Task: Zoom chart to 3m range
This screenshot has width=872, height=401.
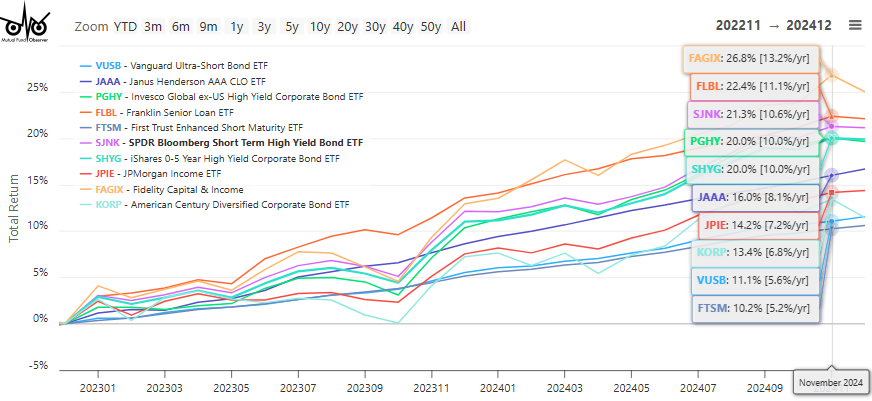Action: pos(153,26)
